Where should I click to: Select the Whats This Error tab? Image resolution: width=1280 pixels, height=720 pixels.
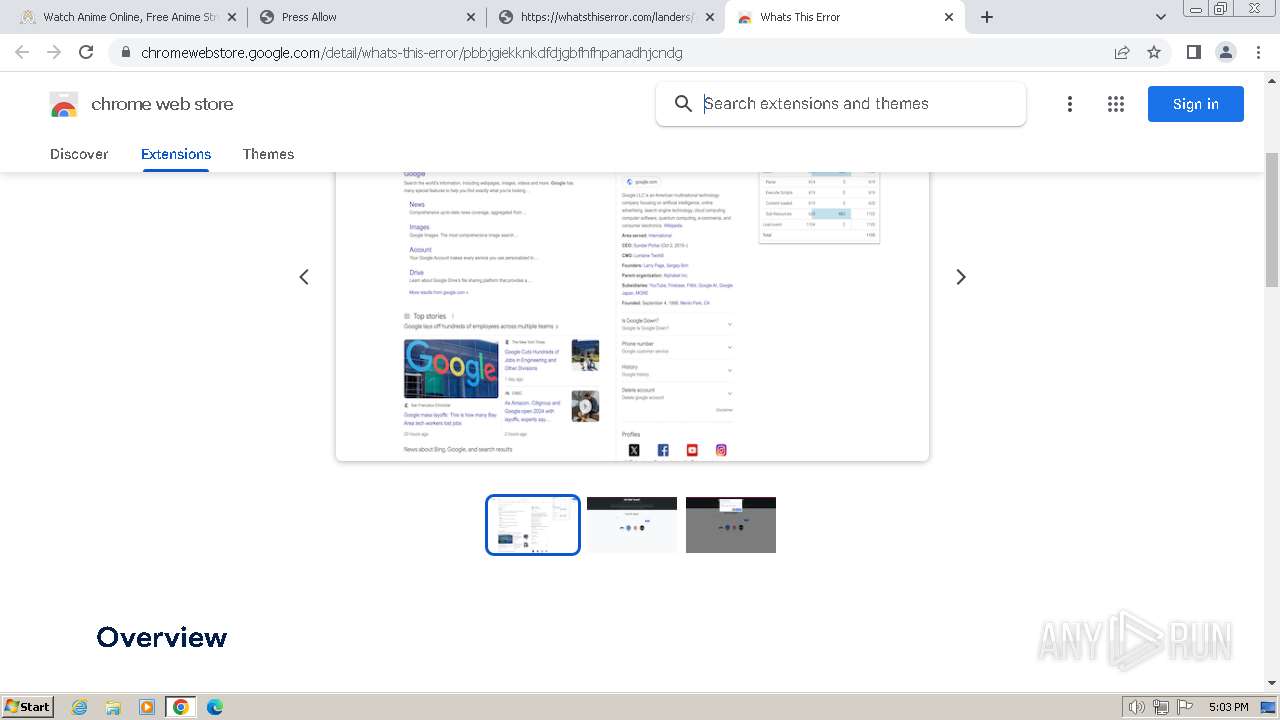pos(845,17)
